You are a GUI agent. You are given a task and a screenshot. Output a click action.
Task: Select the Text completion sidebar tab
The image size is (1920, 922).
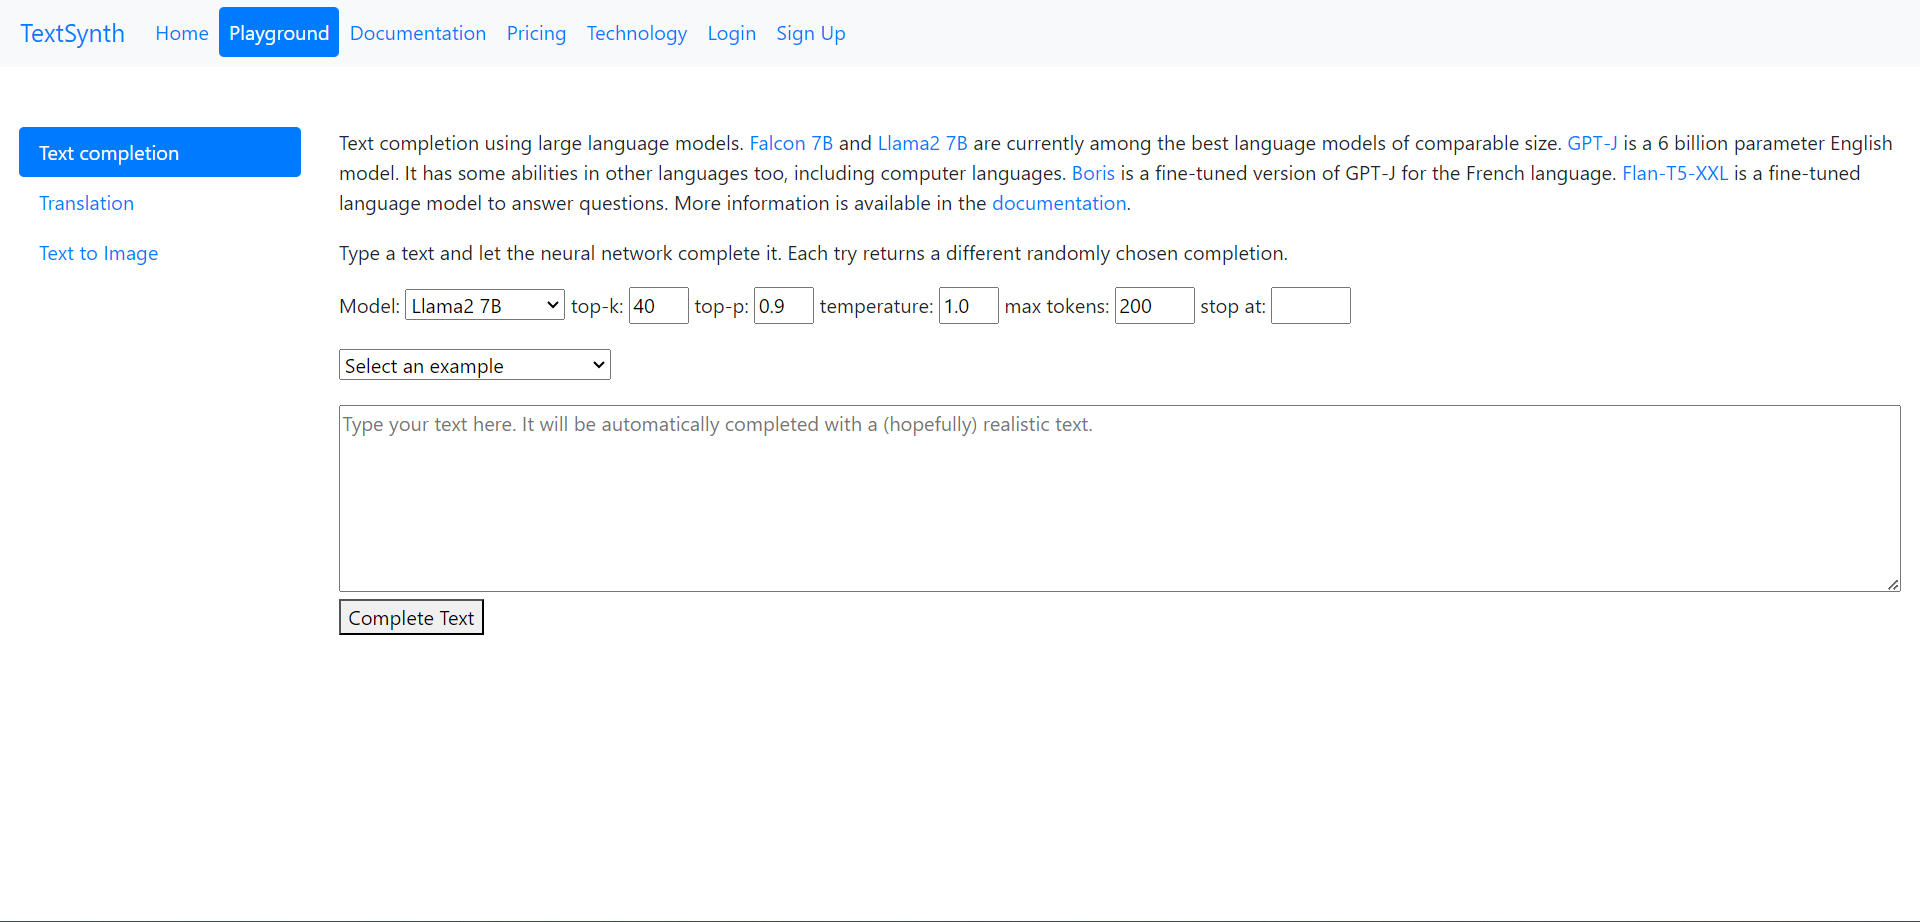[159, 152]
